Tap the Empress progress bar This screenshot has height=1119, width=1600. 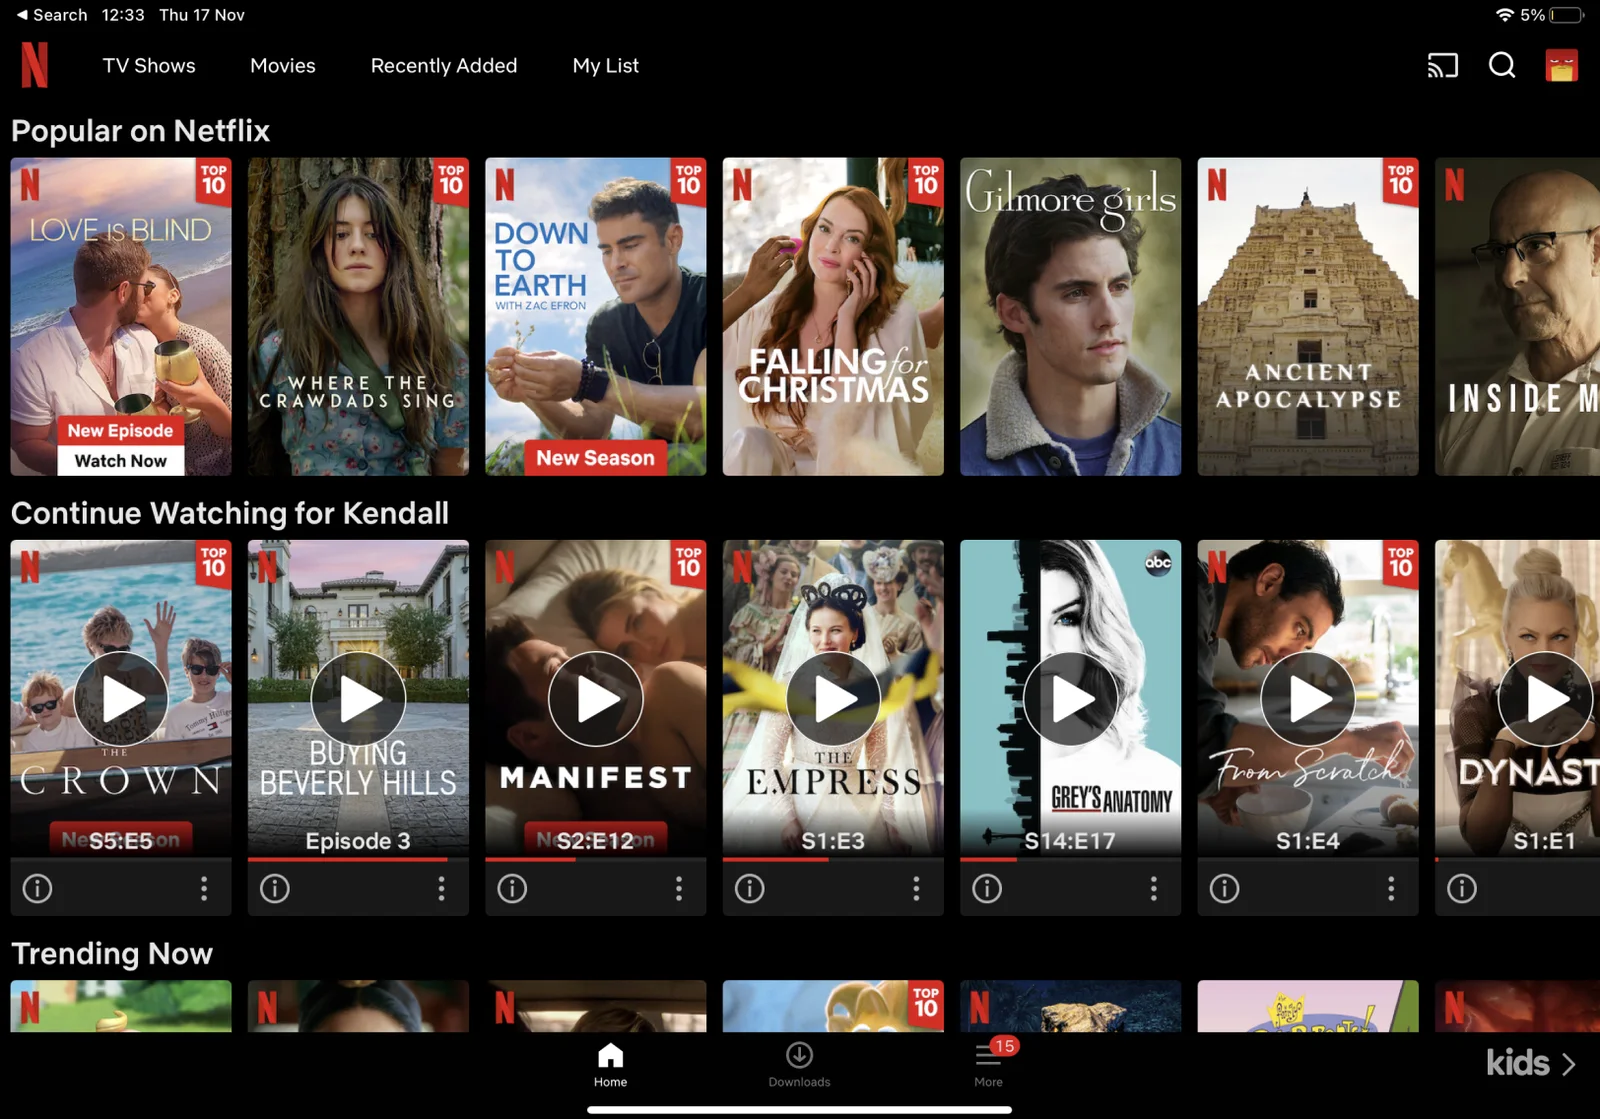[x=833, y=859]
